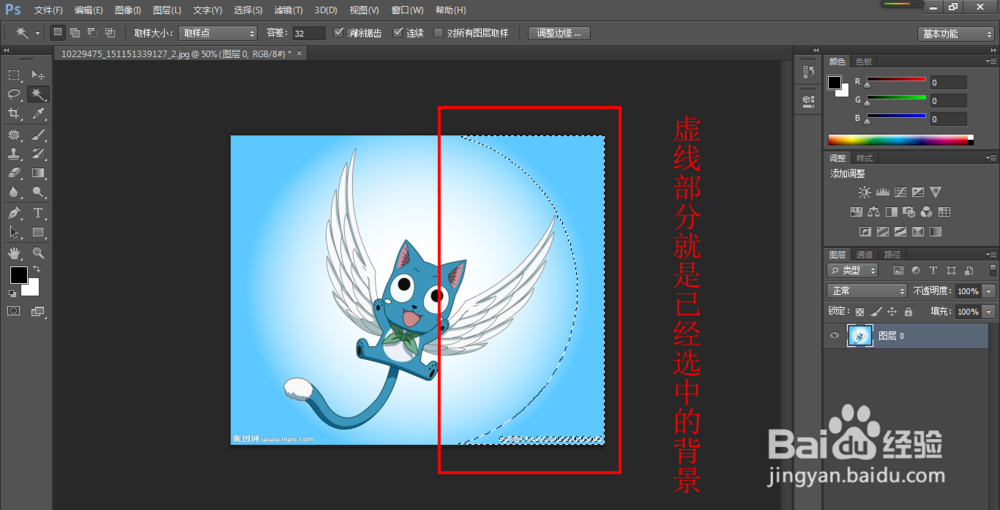1000x510 pixels.
Task: Select the Rectangle shape tool
Action: (38, 232)
